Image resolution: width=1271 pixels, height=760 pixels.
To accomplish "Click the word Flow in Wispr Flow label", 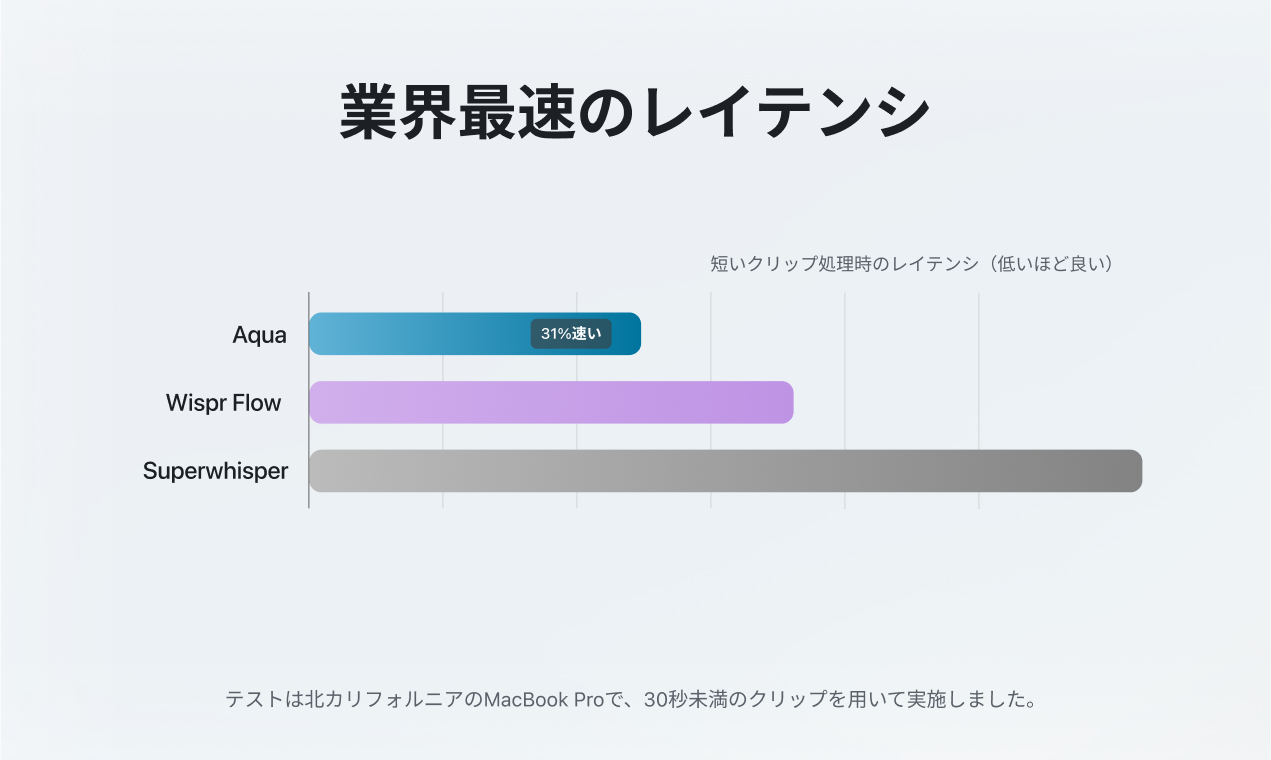I will click(x=256, y=403).
